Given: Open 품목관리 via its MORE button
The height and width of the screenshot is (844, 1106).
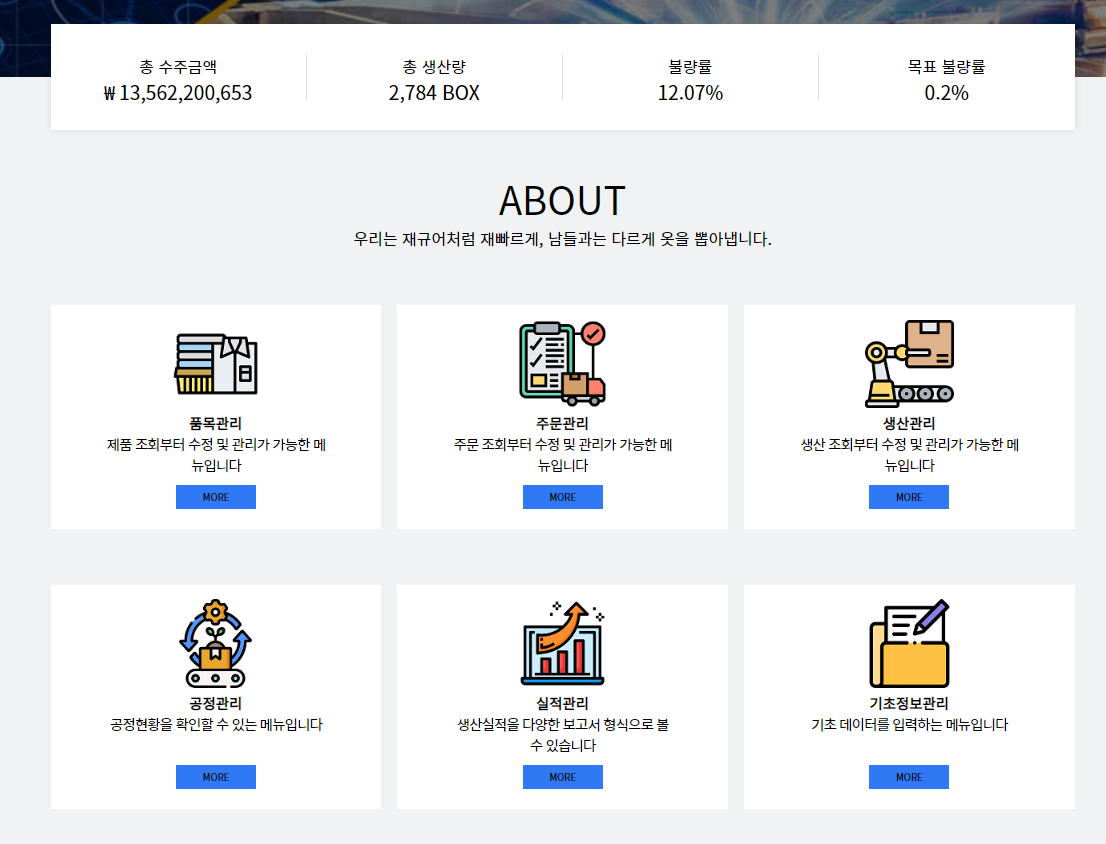Looking at the screenshot, I should tap(215, 496).
